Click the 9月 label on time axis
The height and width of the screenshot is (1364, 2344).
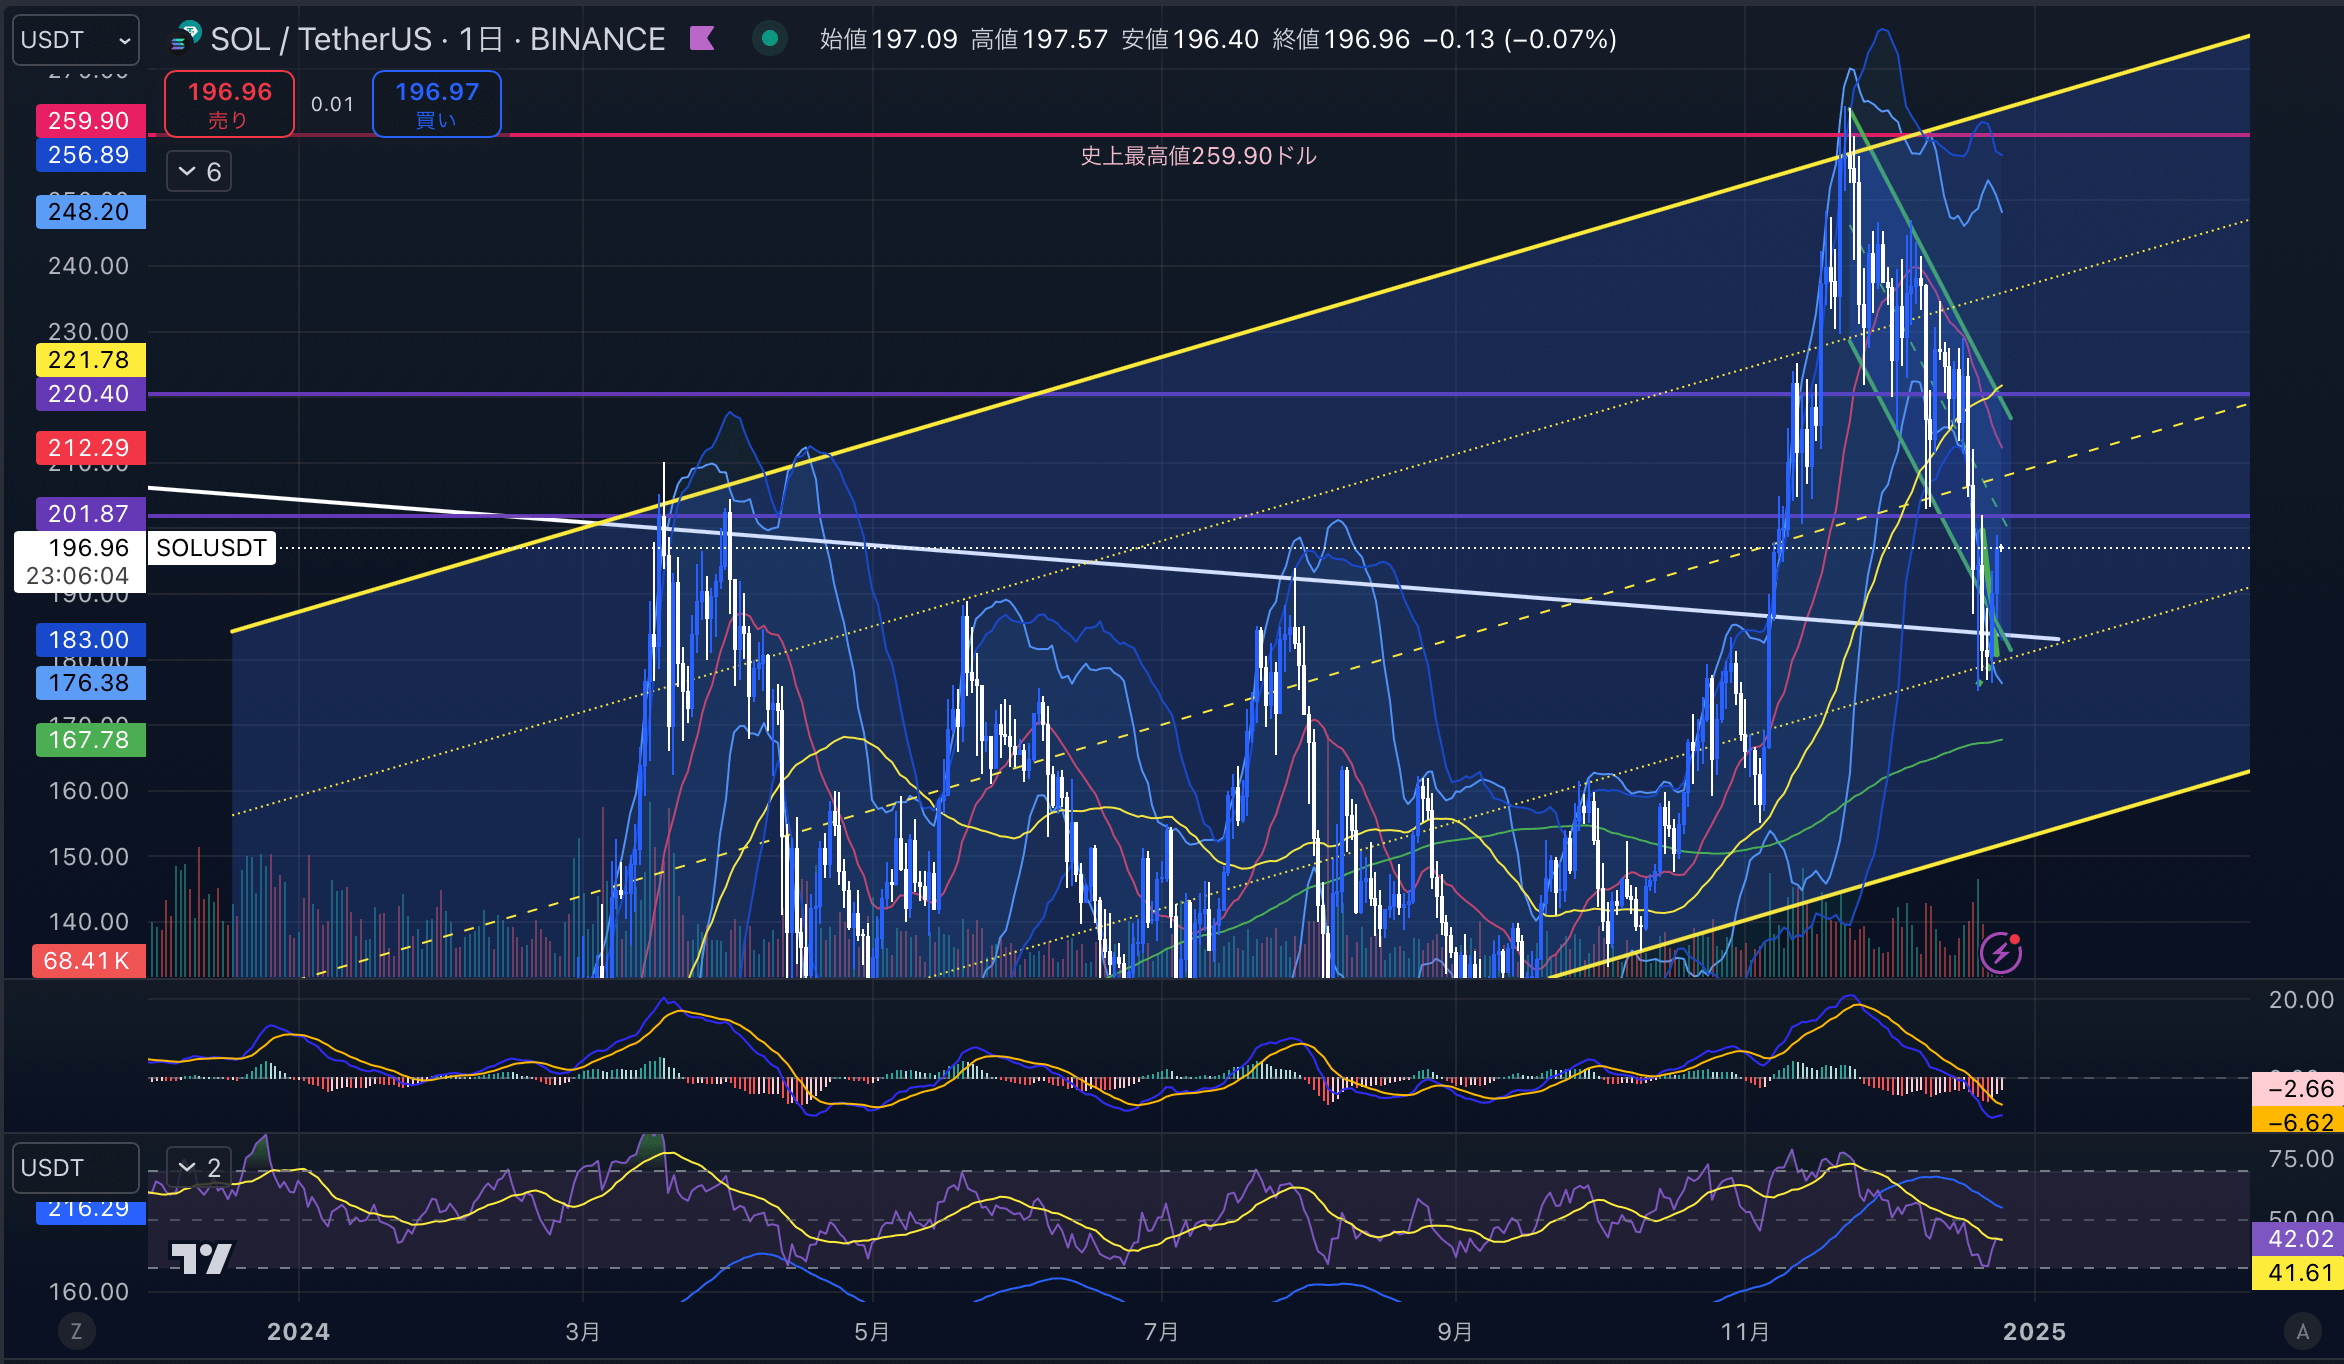coord(1455,1331)
